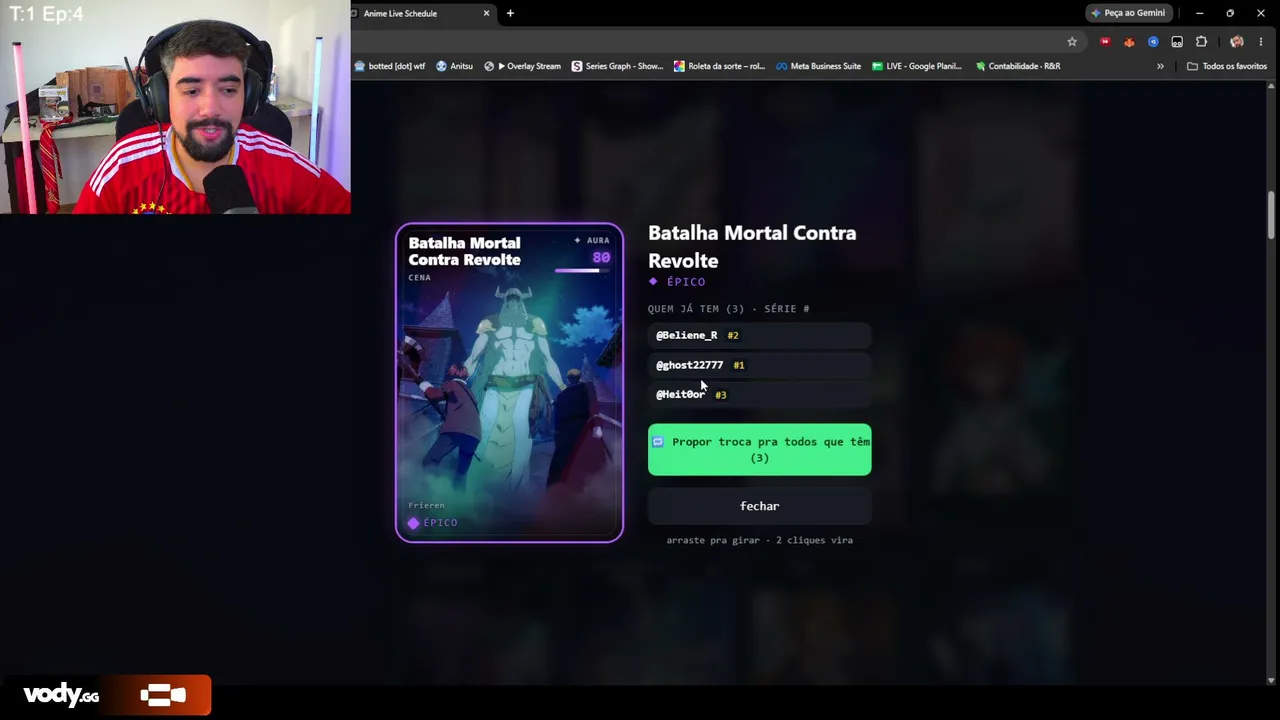This screenshot has height=720, width=1280.
Task: Open the Chrome profile avatar
Action: 1237,42
